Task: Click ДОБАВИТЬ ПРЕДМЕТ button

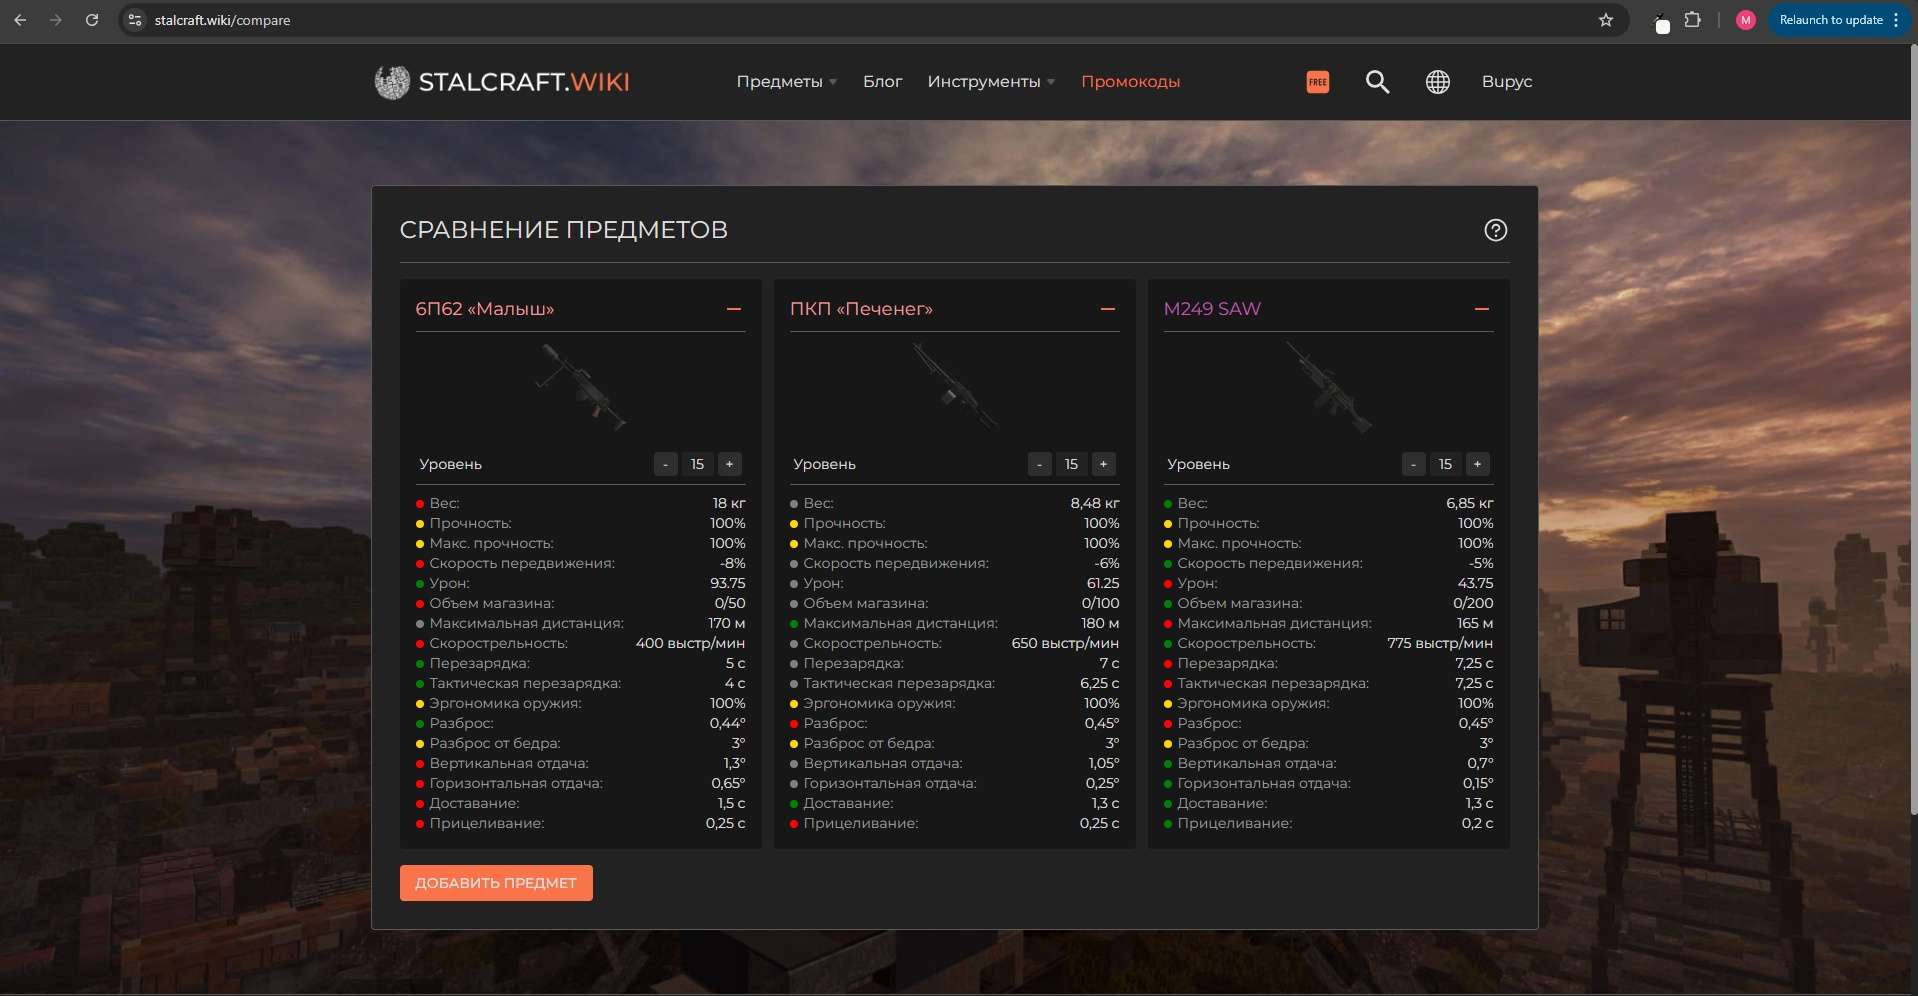Action: 496,883
